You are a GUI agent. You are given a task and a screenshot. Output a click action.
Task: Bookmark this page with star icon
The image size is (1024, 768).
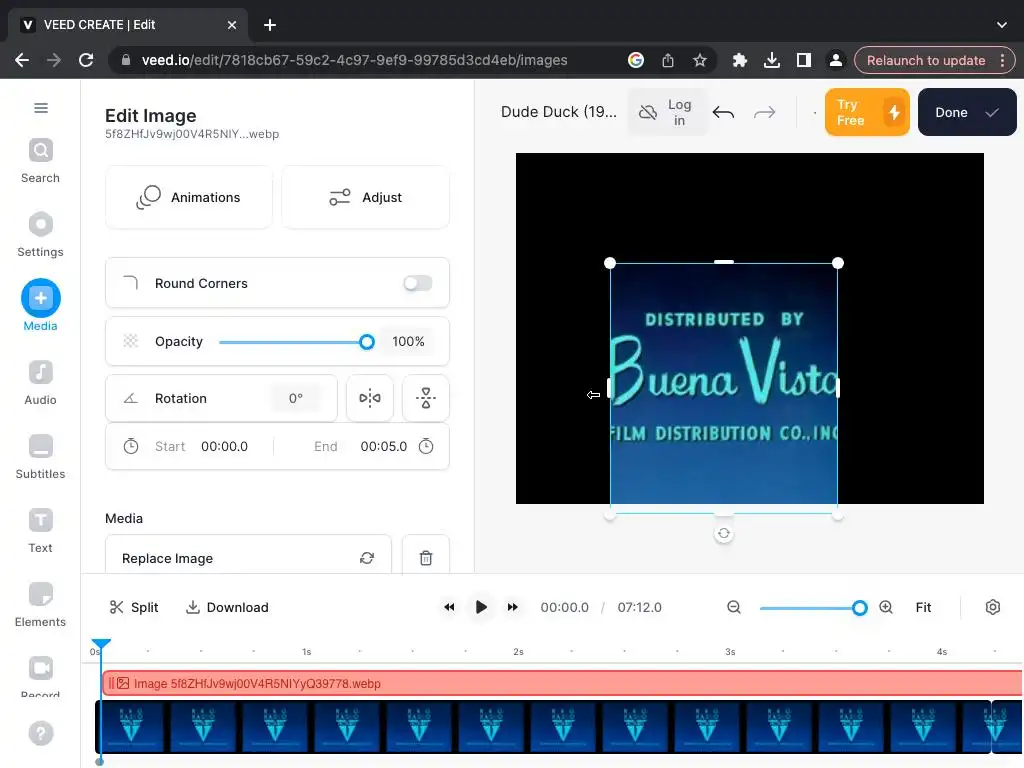(699, 60)
